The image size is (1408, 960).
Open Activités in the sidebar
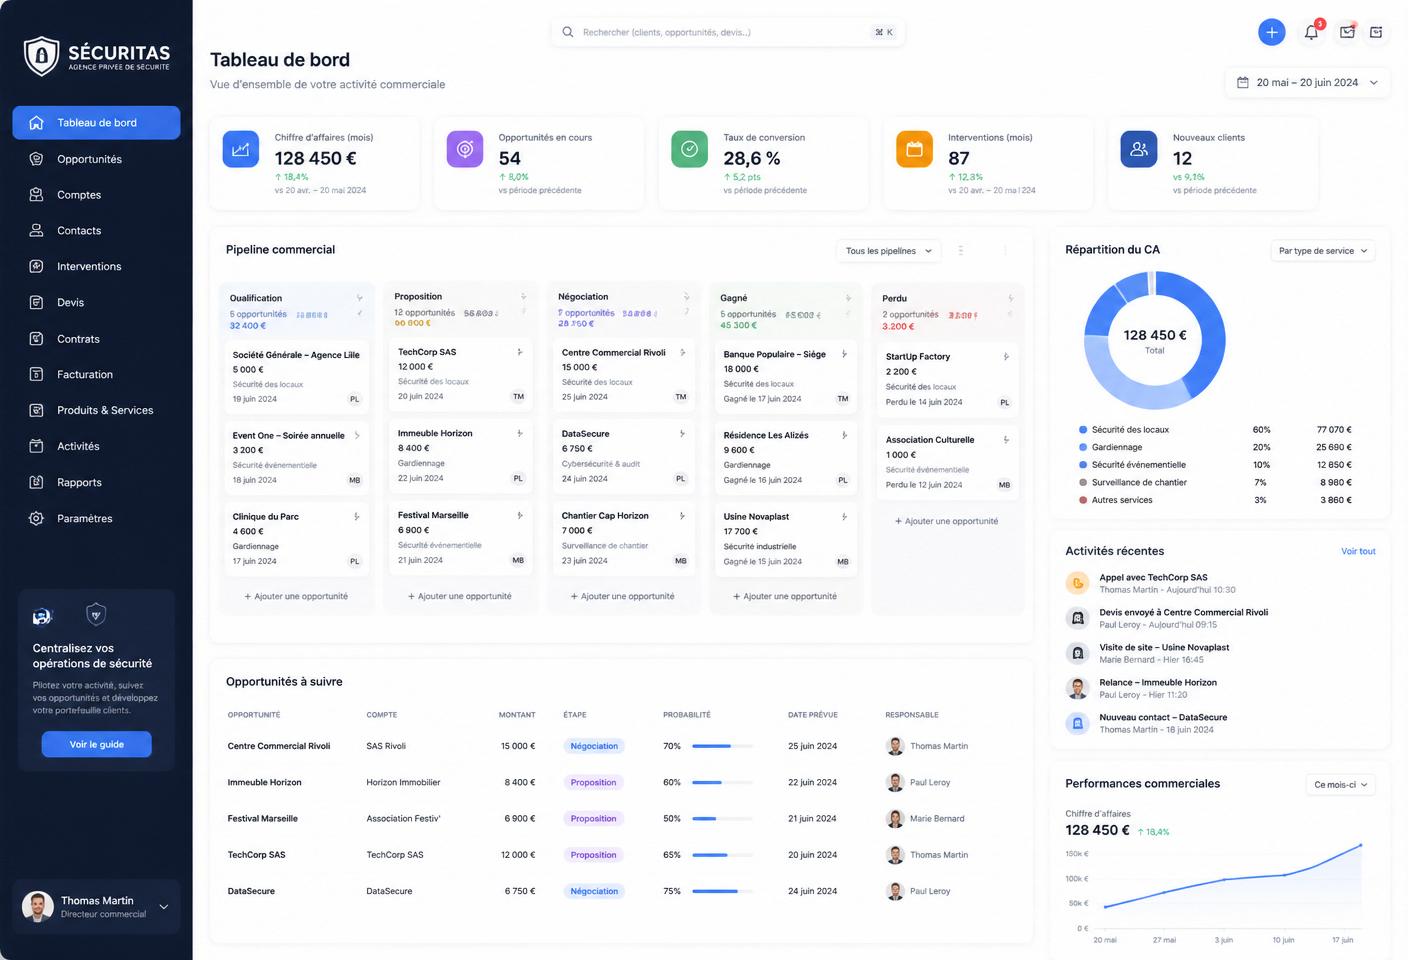tap(96, 446)
